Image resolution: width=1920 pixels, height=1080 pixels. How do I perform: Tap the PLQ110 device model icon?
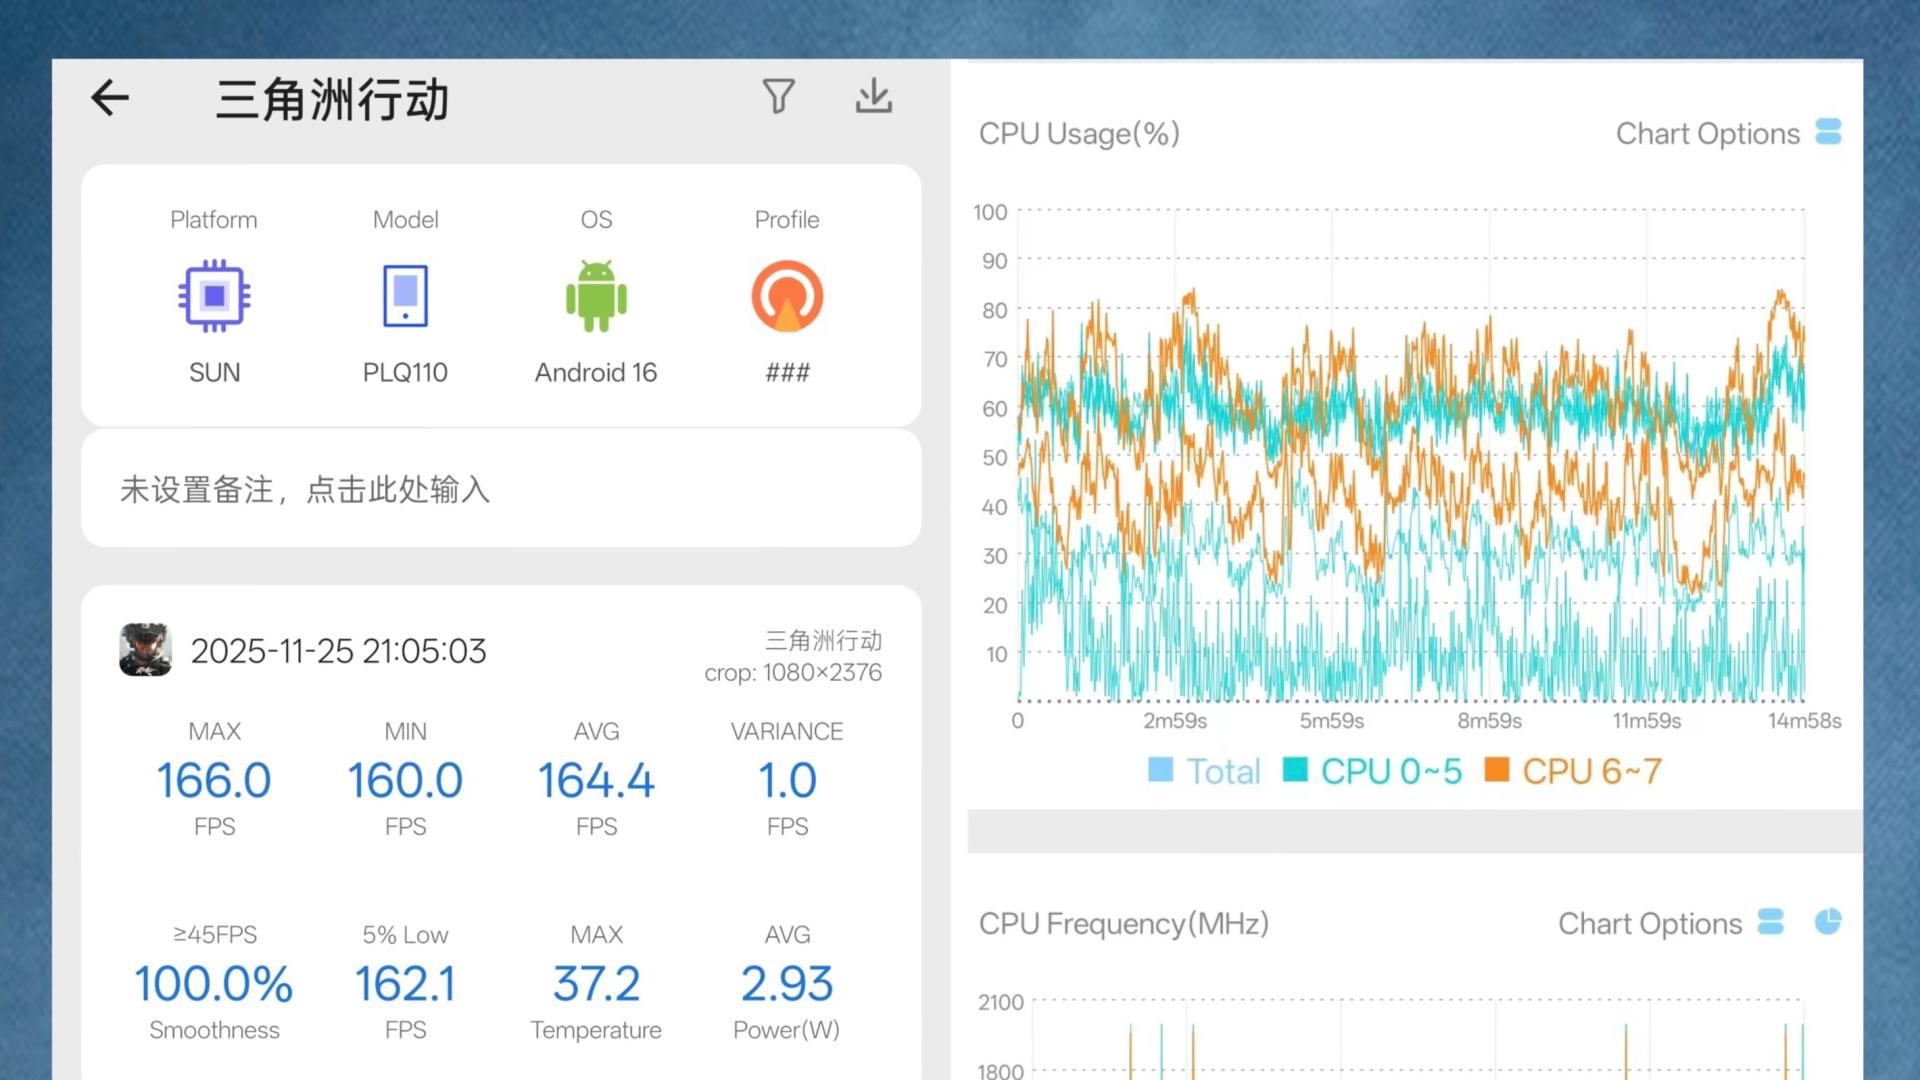pyautogui.click(x=405, y=296)
